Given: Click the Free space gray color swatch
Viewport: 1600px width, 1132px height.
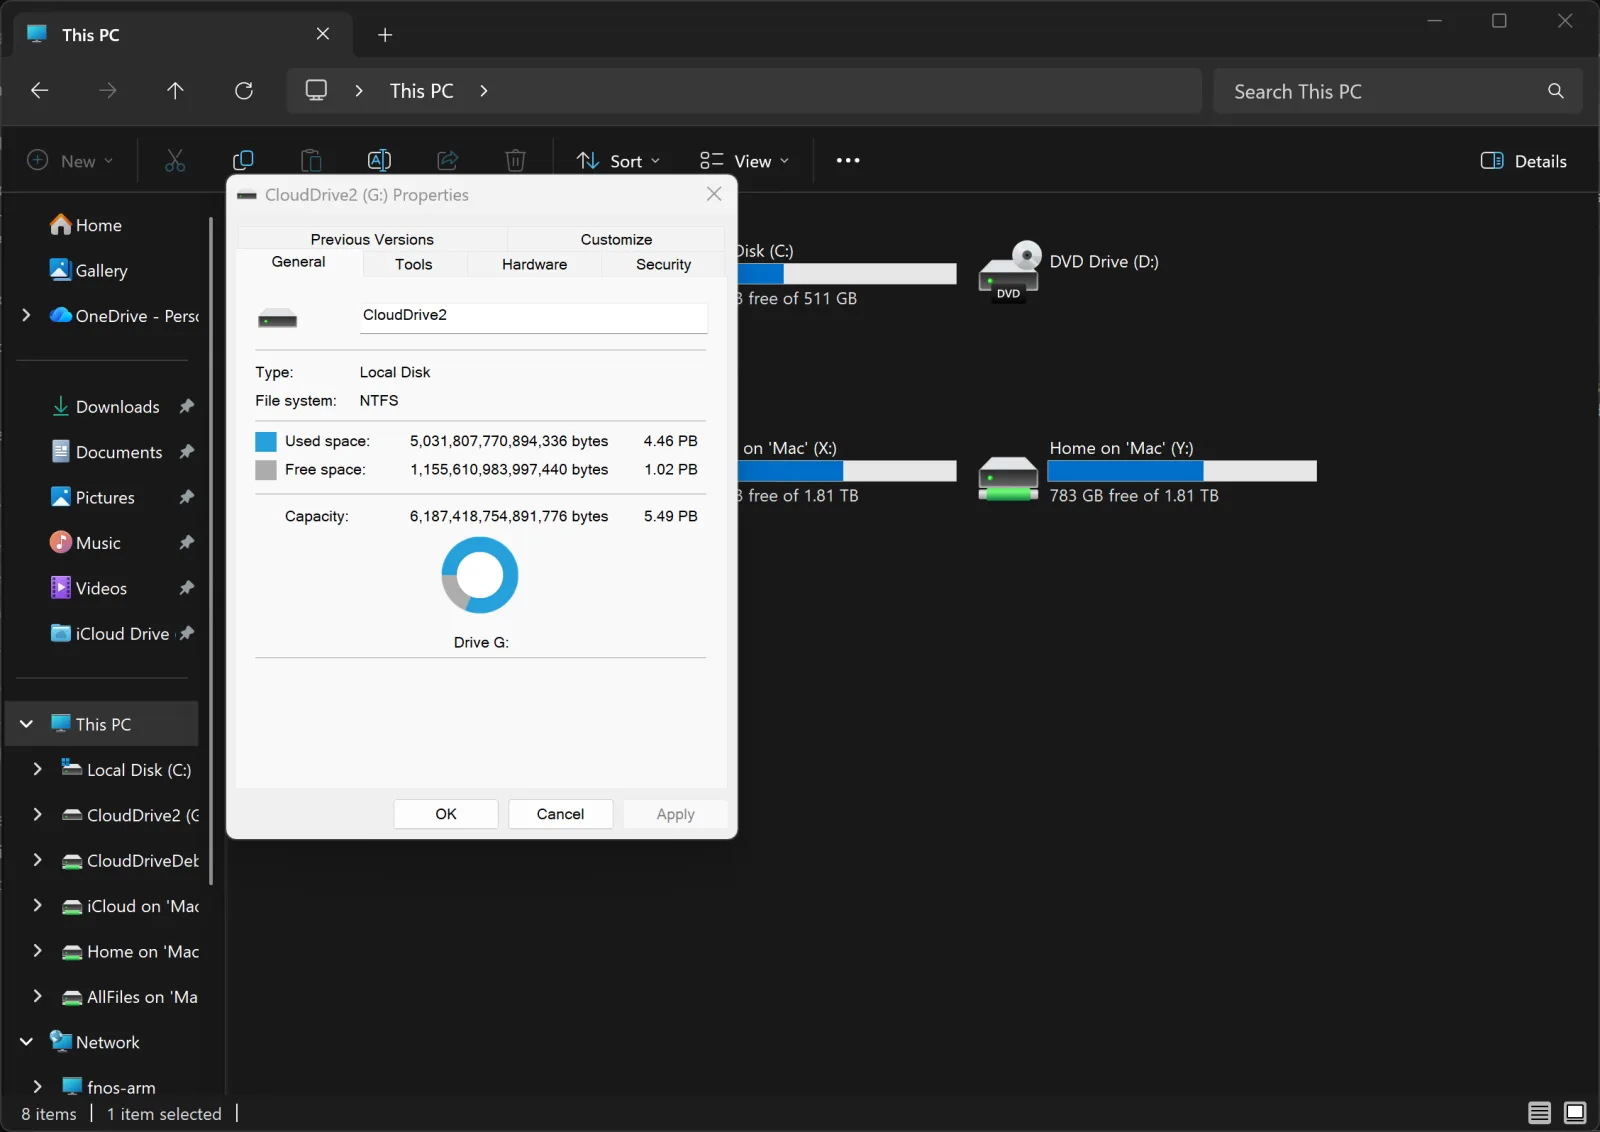Looking at the screenshot, I should [x=266, y=470].
